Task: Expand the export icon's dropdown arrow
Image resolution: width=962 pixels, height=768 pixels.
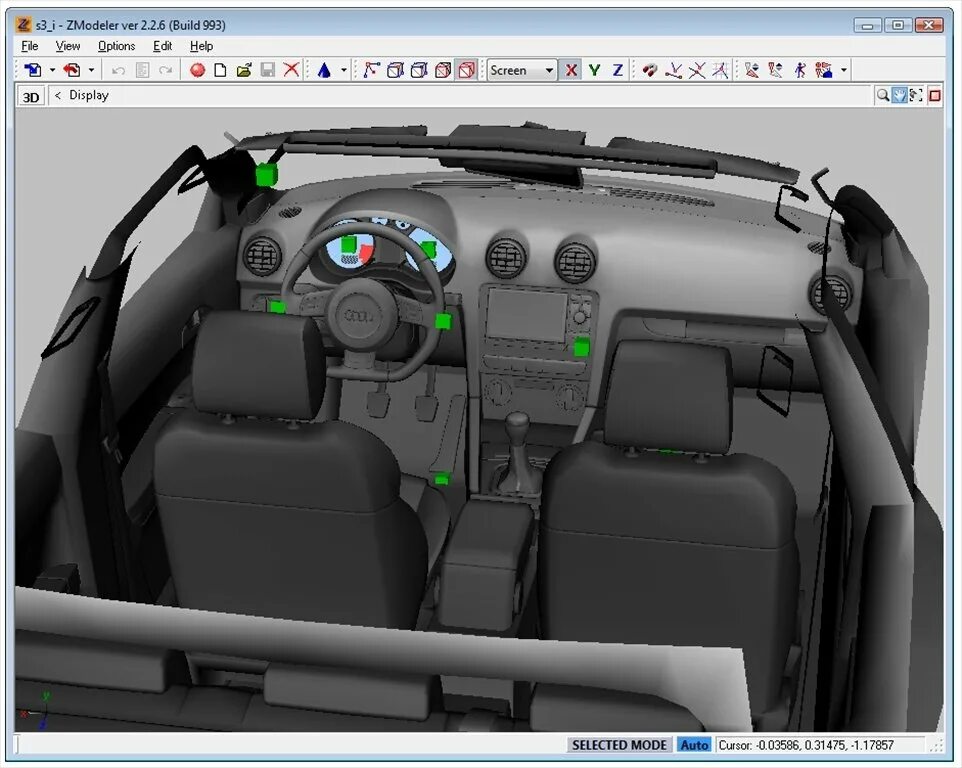Action: [91, 70]
